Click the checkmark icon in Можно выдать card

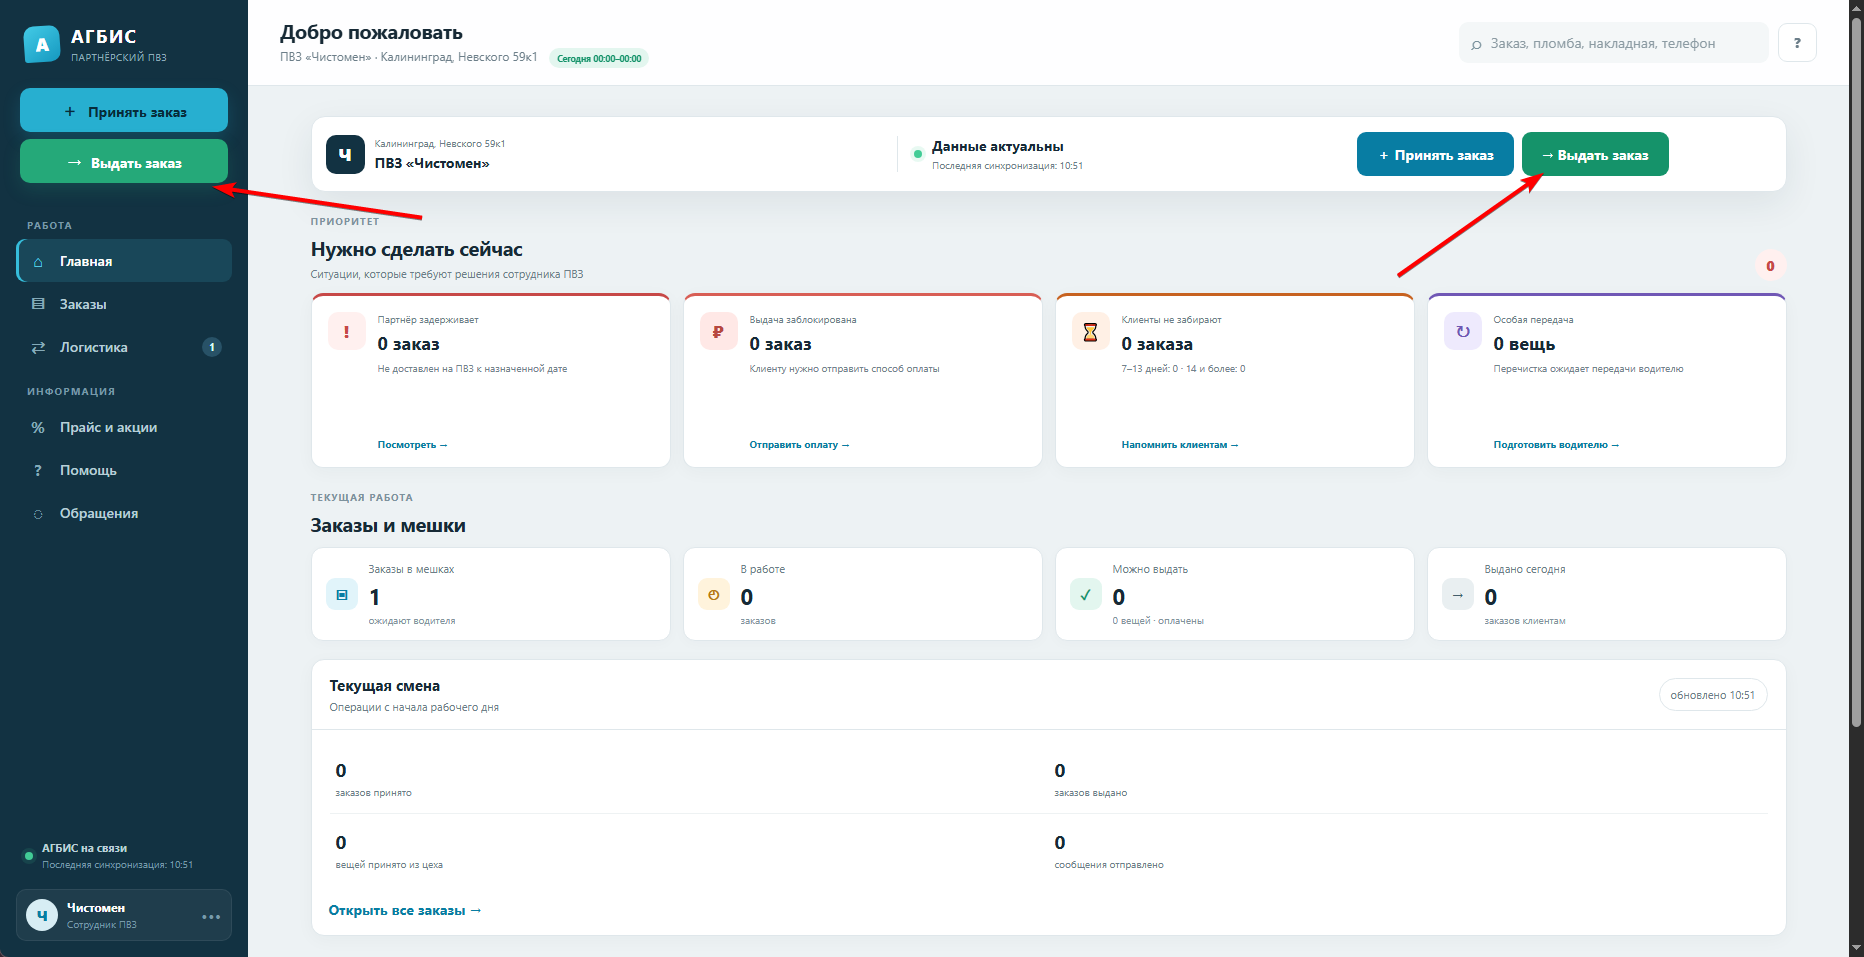(1086, 594)
